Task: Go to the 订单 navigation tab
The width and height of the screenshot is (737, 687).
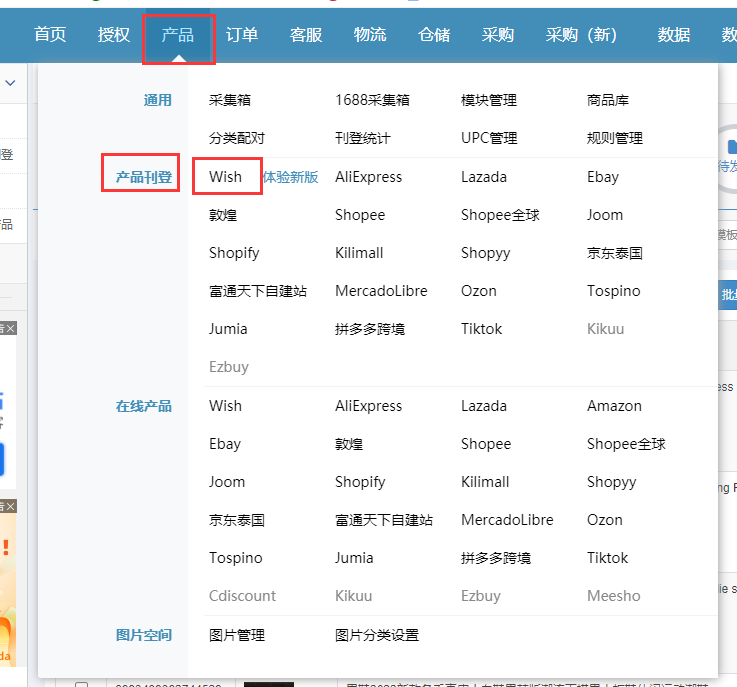Action: point(242,35)
